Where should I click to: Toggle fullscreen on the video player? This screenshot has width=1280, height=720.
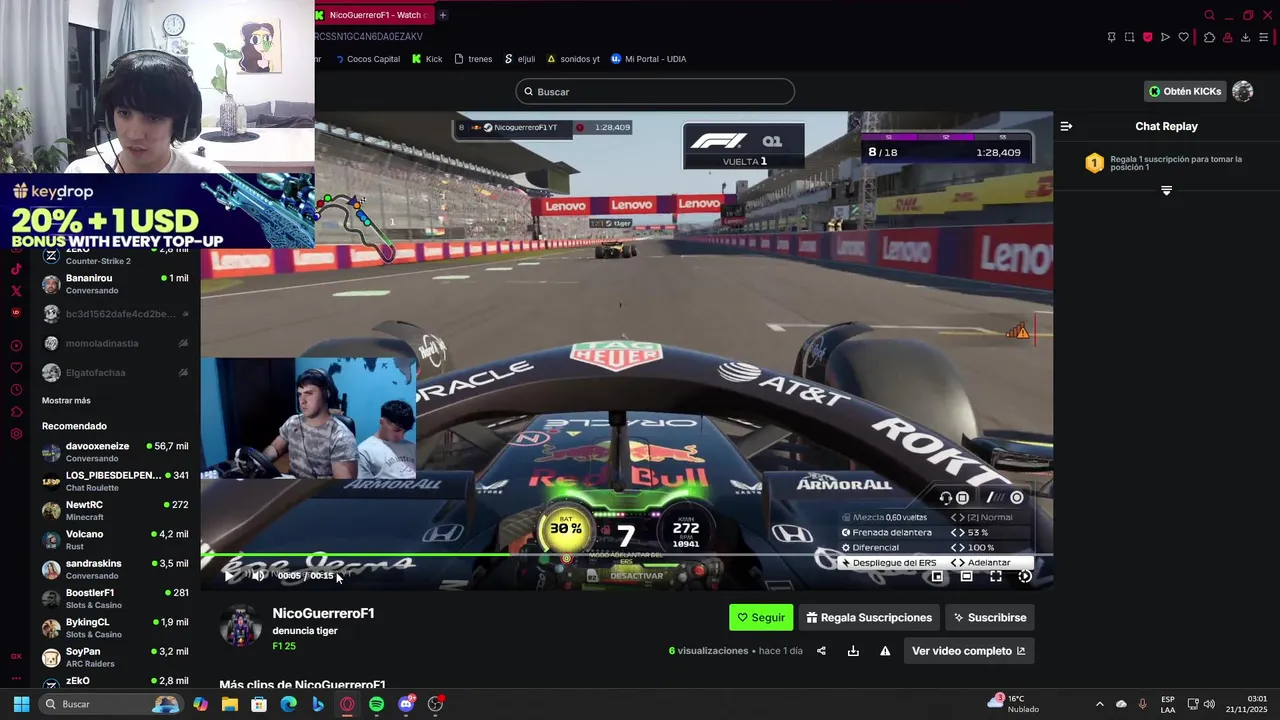click(996, 576)
